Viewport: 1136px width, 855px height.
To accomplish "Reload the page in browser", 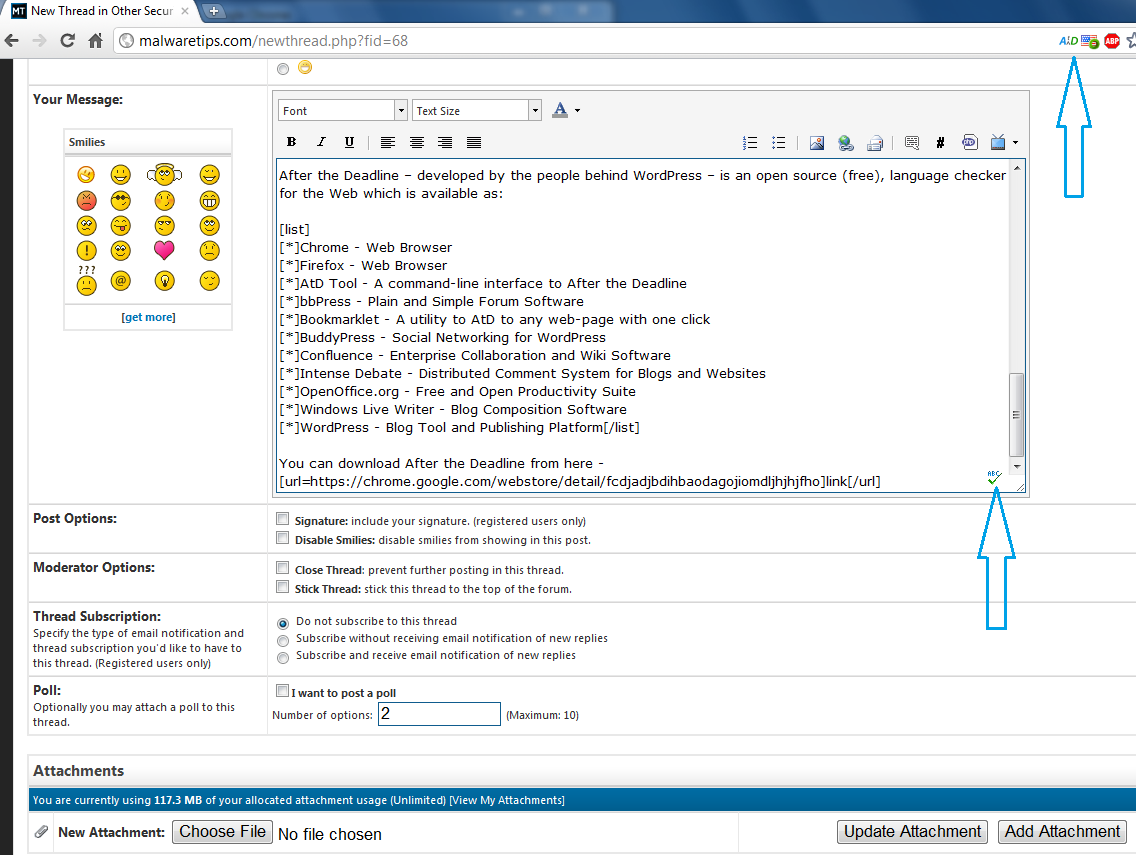I will (x=67, y=41).
